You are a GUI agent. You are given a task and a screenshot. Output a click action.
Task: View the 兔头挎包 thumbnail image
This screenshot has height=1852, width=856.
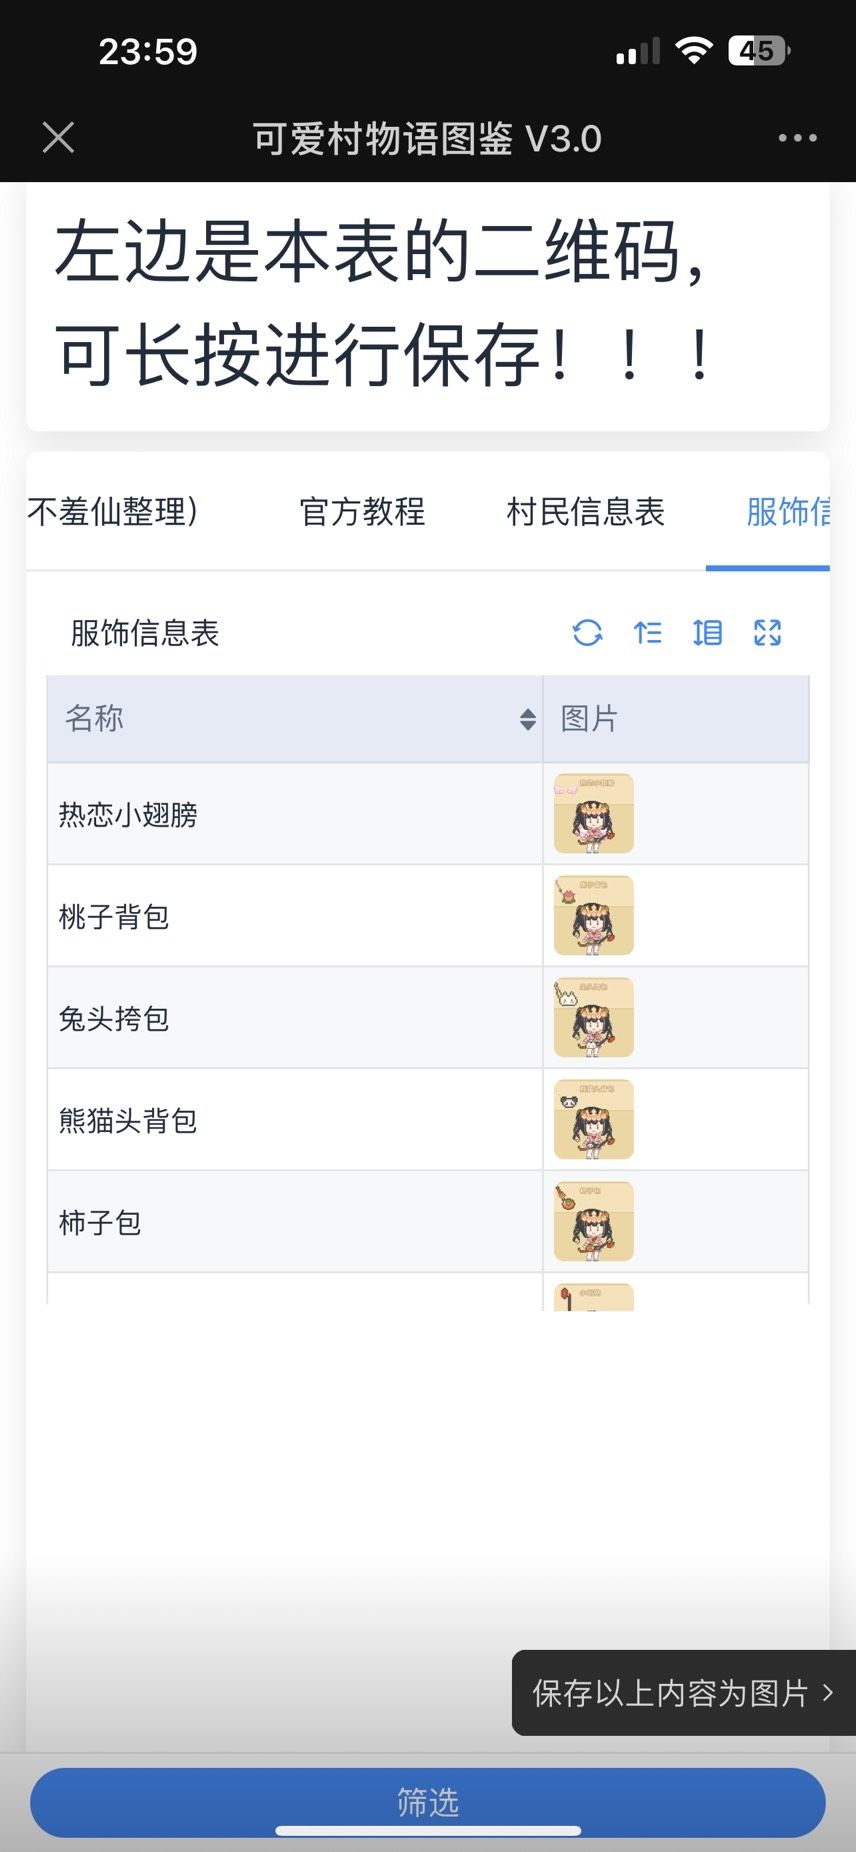coord(594,1018)
